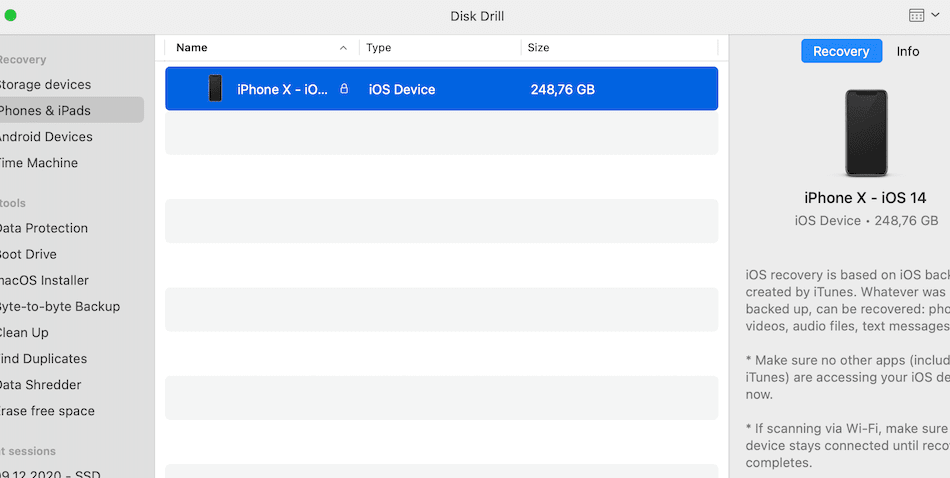This screenshot has width=950, height=478.
Task: Open Byte-to-byte Backup tool
Action: [x=59, y=307]
